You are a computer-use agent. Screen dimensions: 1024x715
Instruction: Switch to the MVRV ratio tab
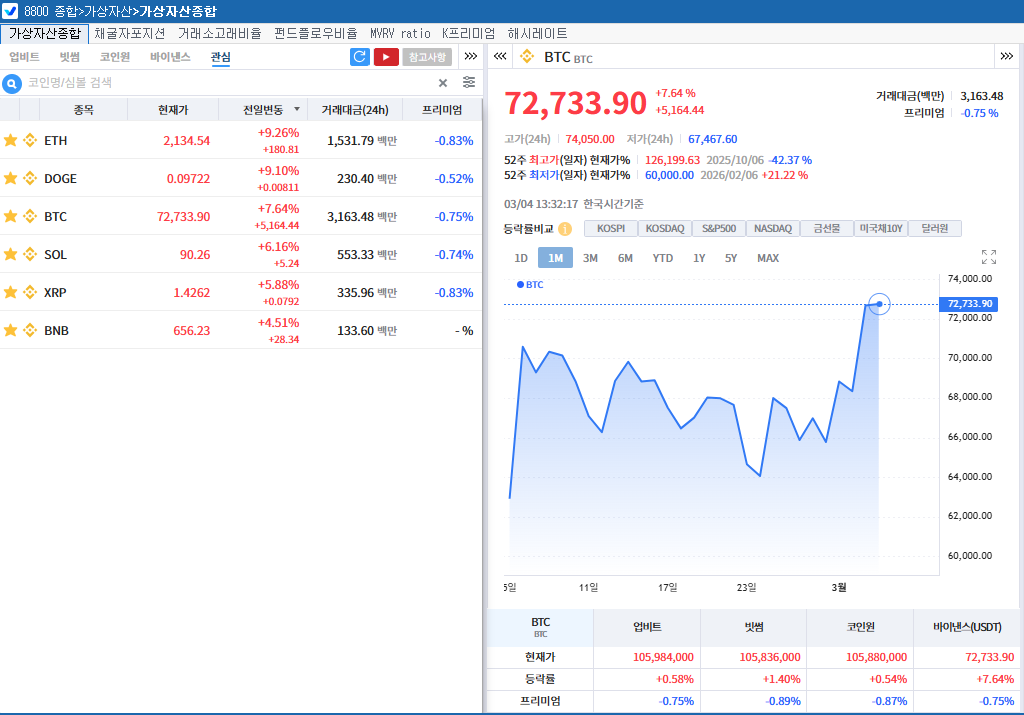click(x=400, y=33)
